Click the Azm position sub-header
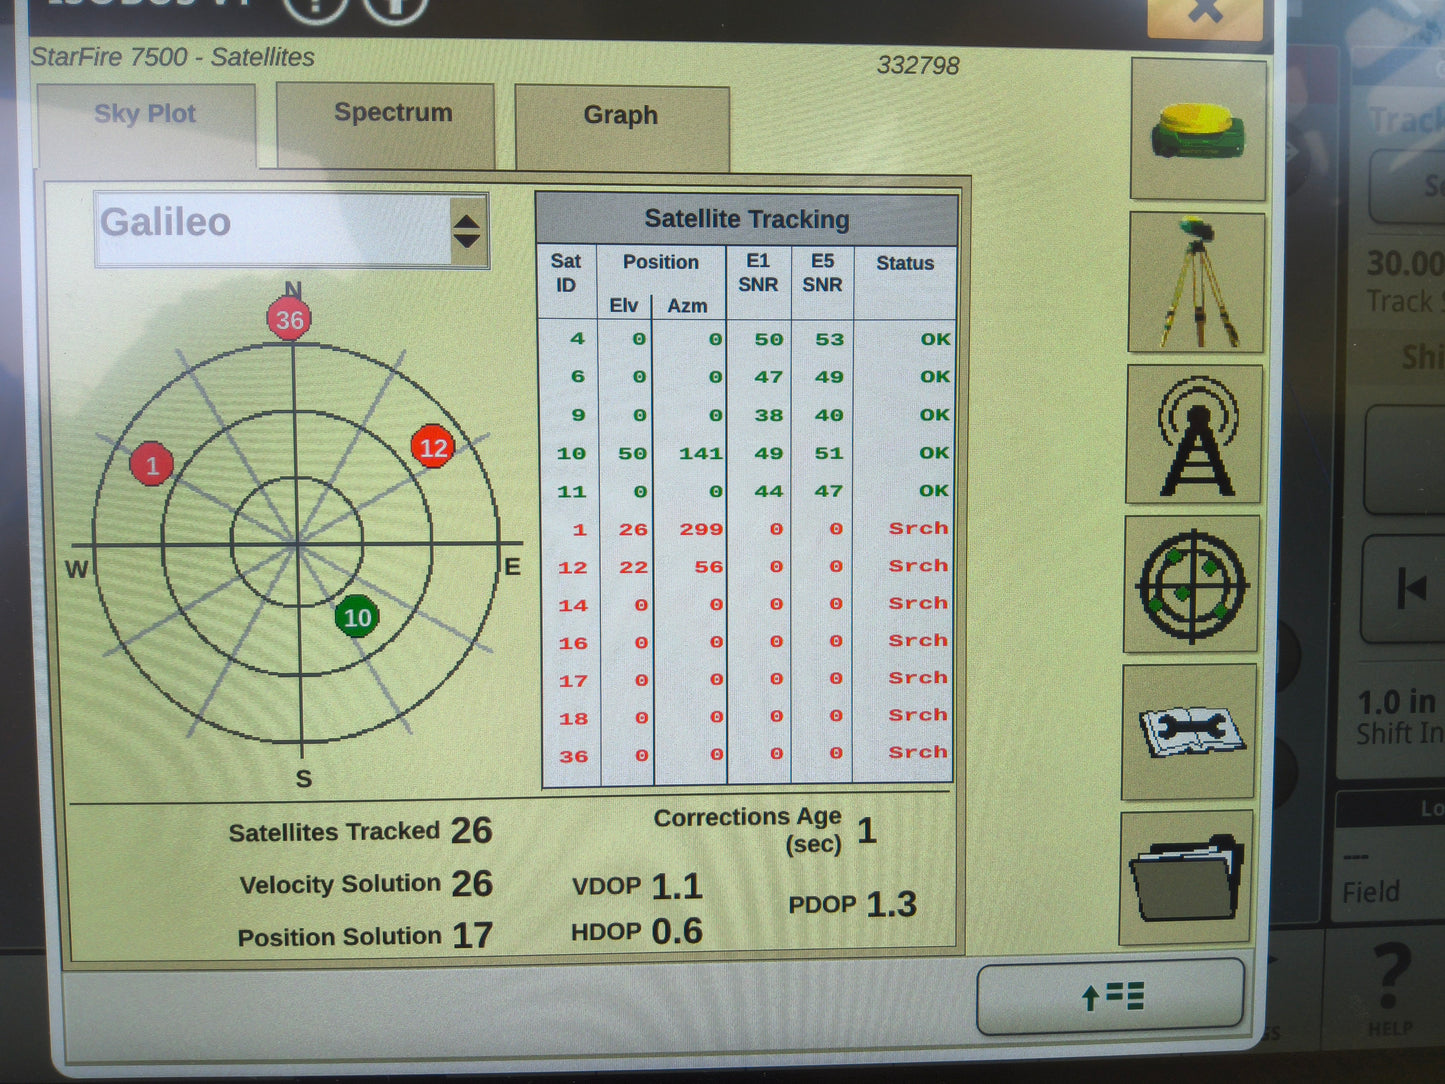The image size is (1445, 1084). click(687, 306)
